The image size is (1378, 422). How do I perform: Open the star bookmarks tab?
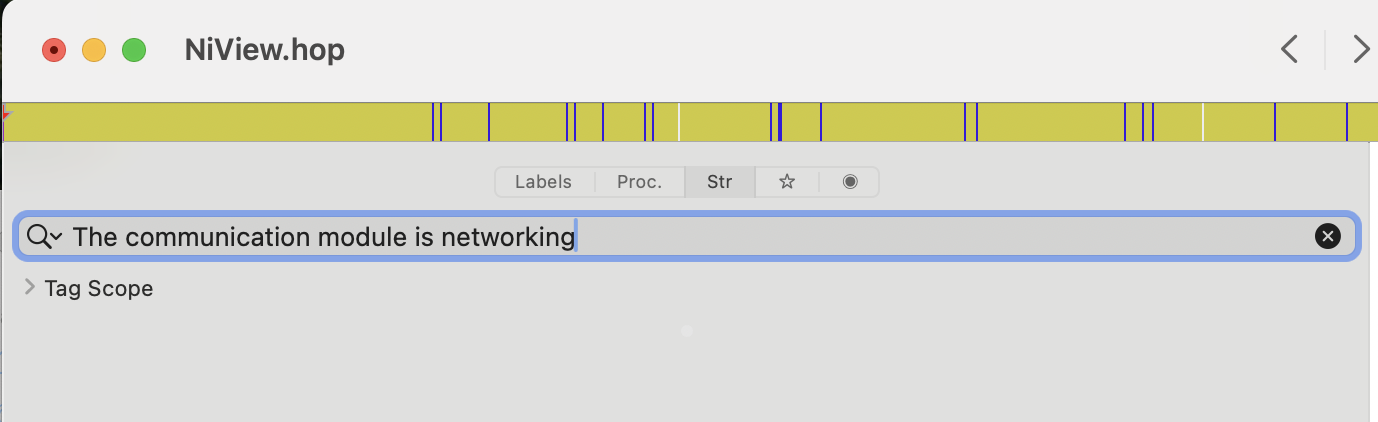(787, 182)
